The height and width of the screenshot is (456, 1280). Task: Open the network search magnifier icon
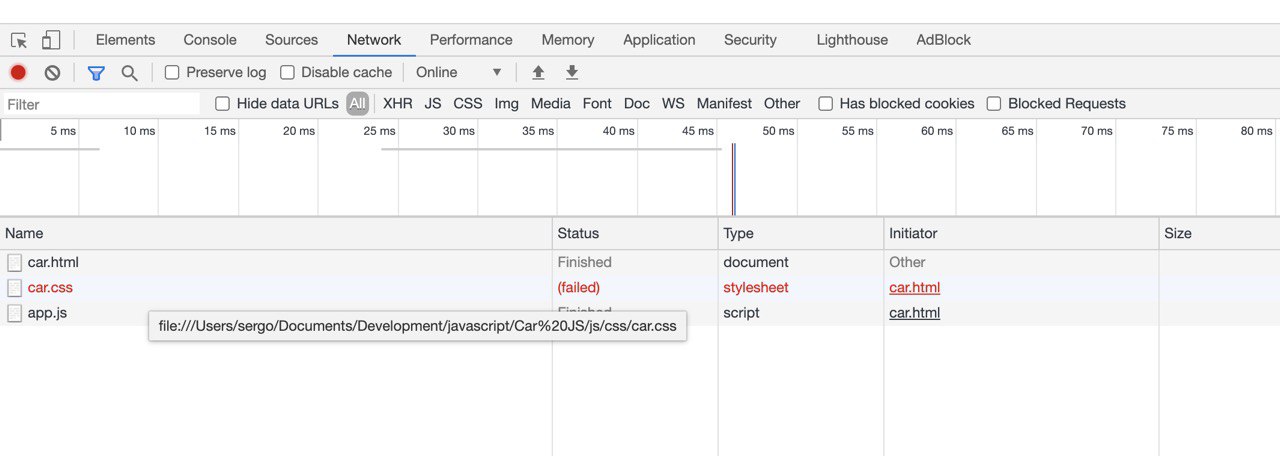click(x=129, y=72)
